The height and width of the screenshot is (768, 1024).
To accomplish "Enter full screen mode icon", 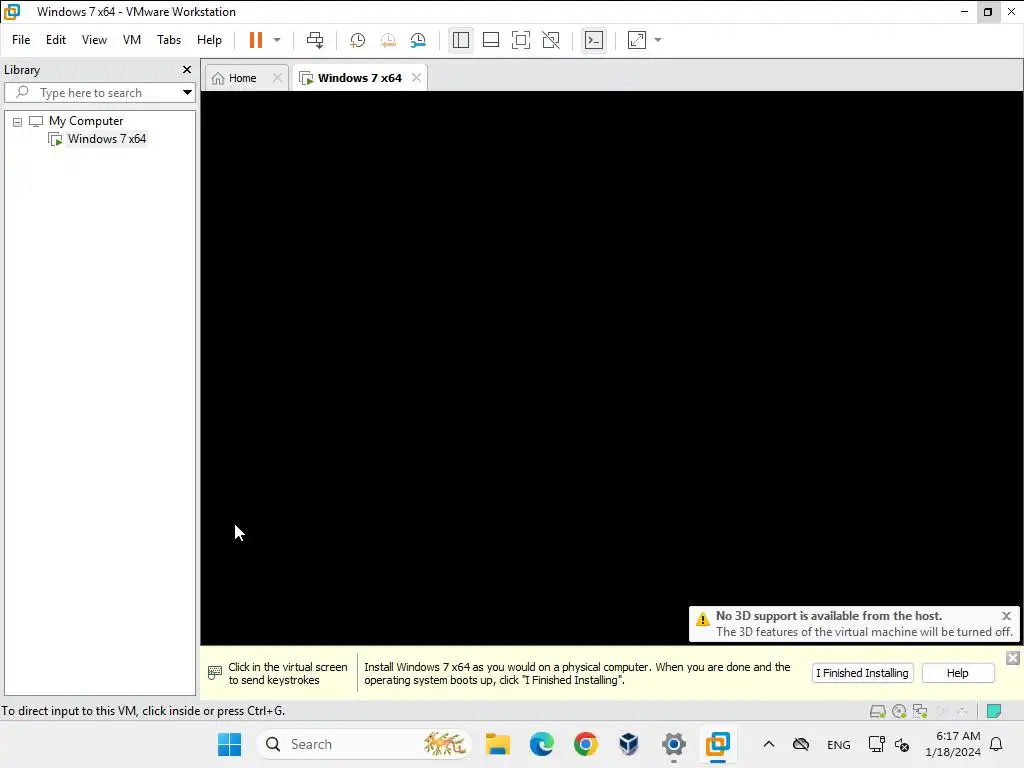I will [x=520, y=40].
